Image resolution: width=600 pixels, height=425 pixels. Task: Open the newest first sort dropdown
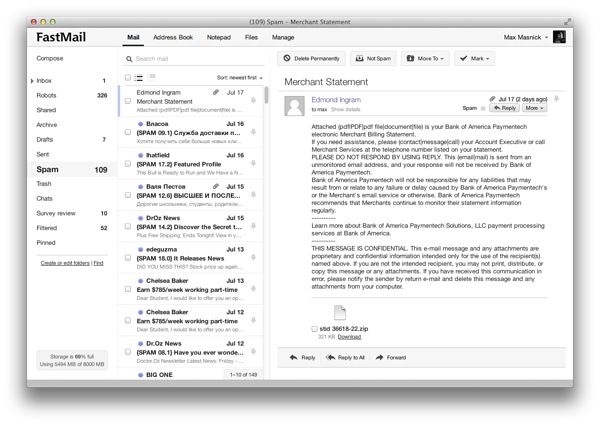pos(239,77)
